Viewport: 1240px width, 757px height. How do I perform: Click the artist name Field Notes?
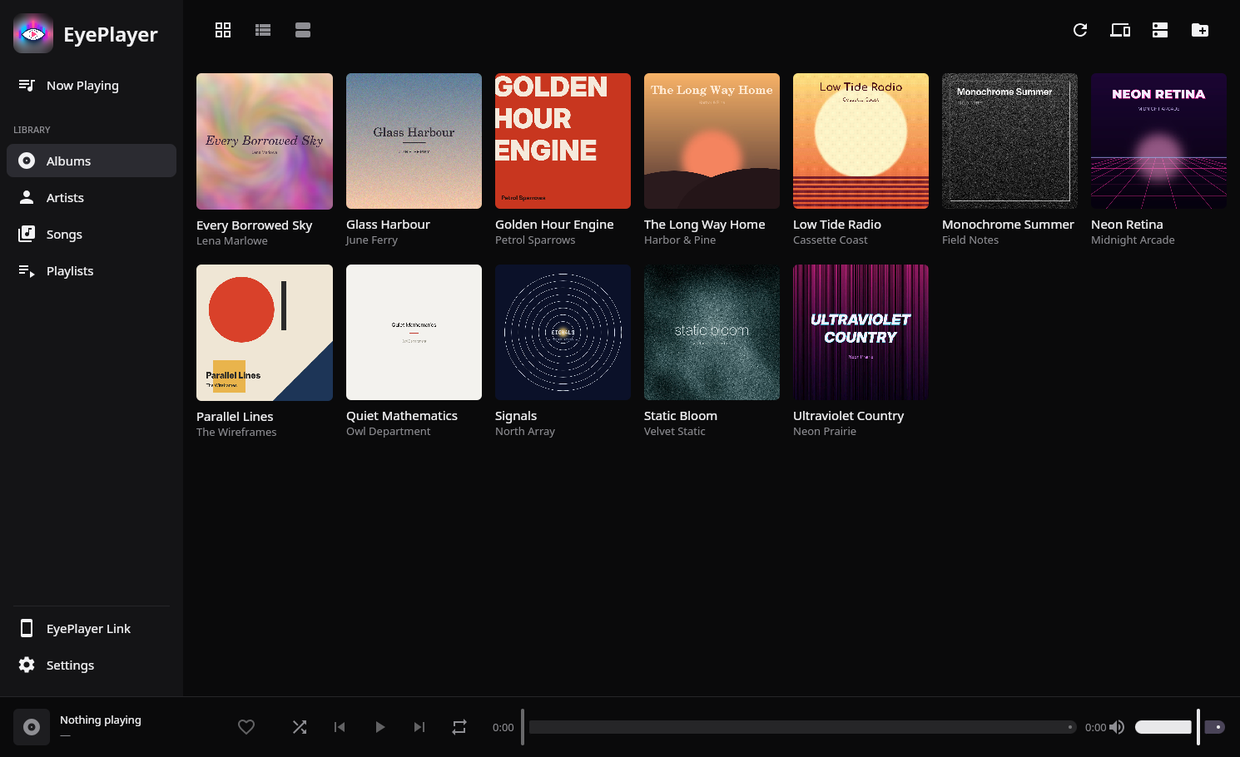[x=970, y=240]
